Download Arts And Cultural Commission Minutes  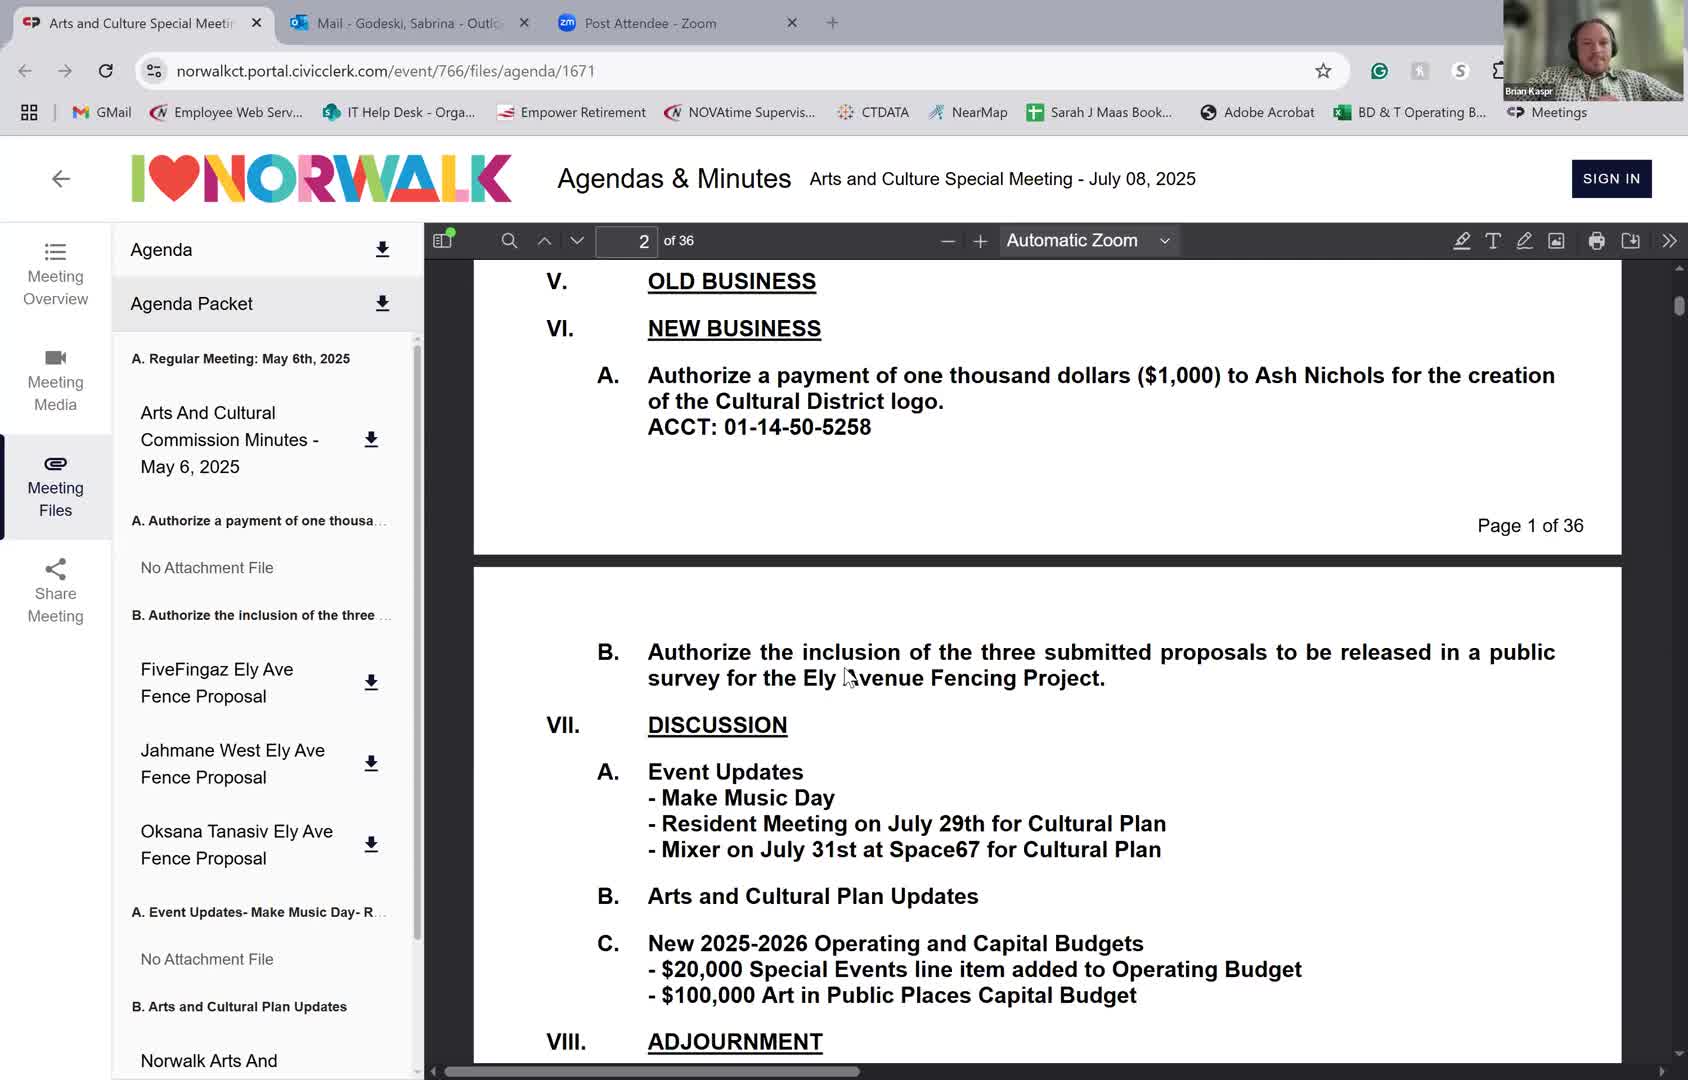(x=371, y=440)
